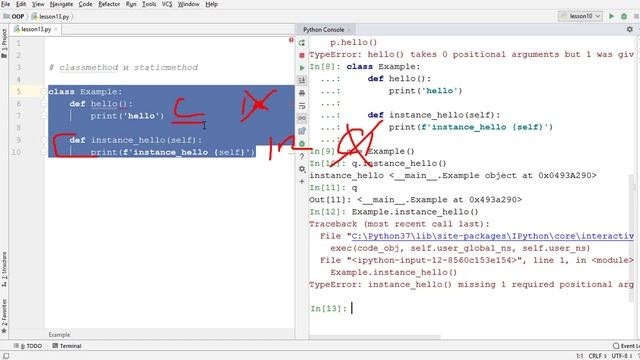Click fold end marker on line 10
640x360 pixels.
coord(44,152)
